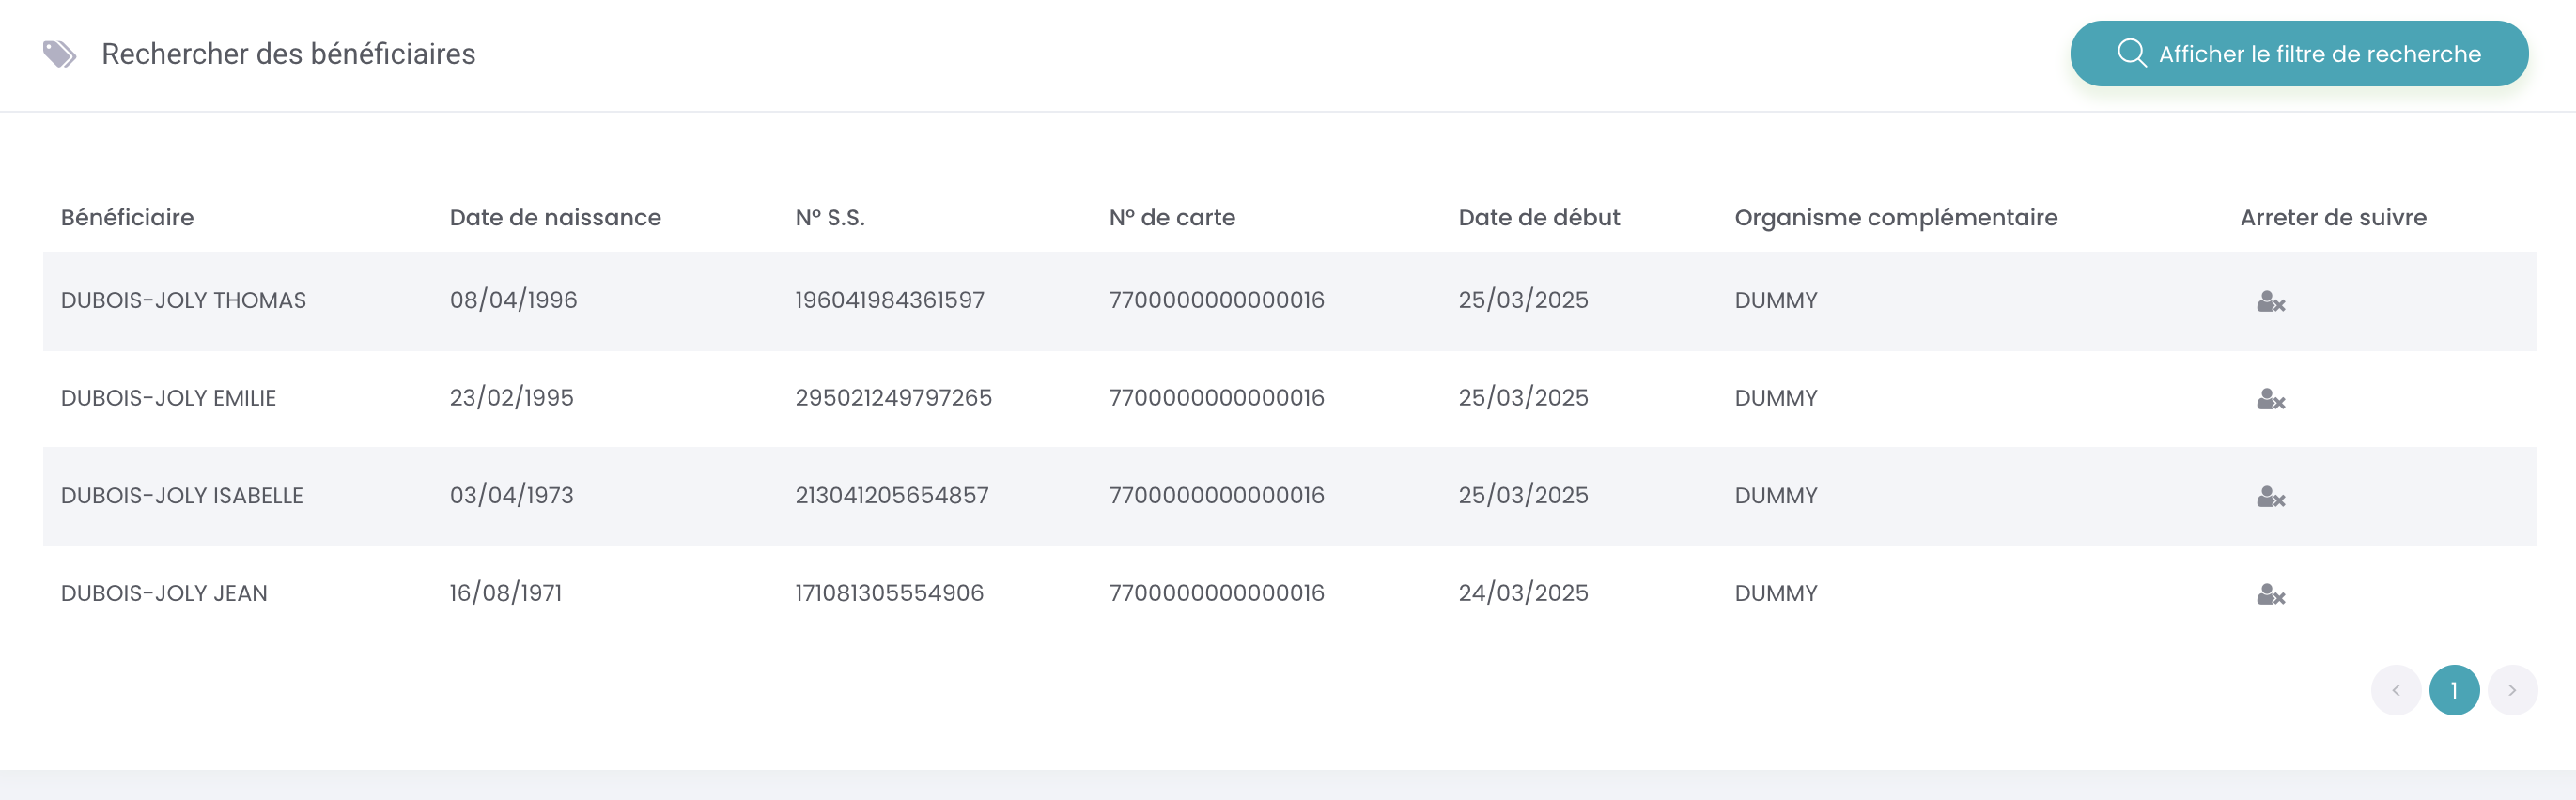Click the N° de carte column header
The image size is (2576, 800).
(1172, 217)
